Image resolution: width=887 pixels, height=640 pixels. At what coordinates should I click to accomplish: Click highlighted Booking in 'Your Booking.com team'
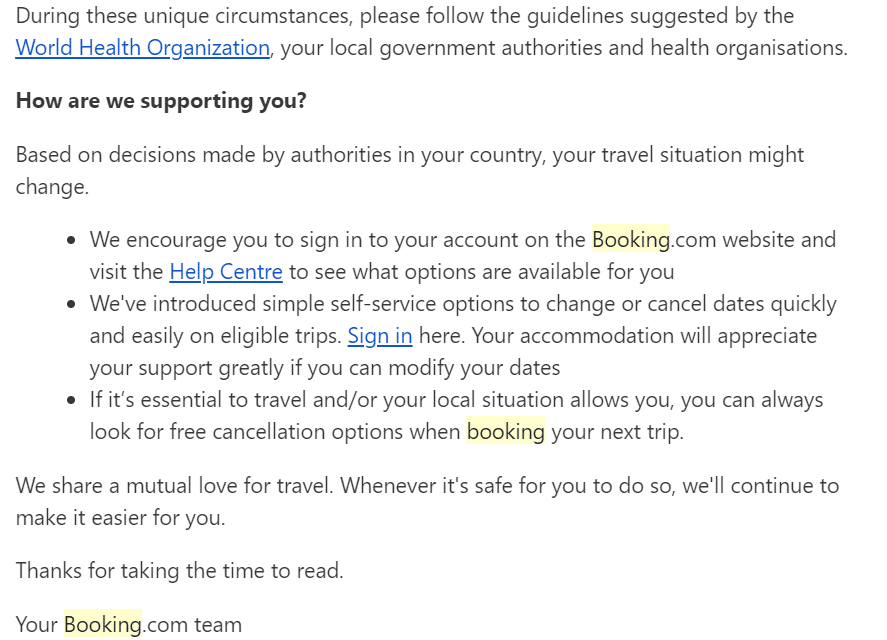(102, 625)
